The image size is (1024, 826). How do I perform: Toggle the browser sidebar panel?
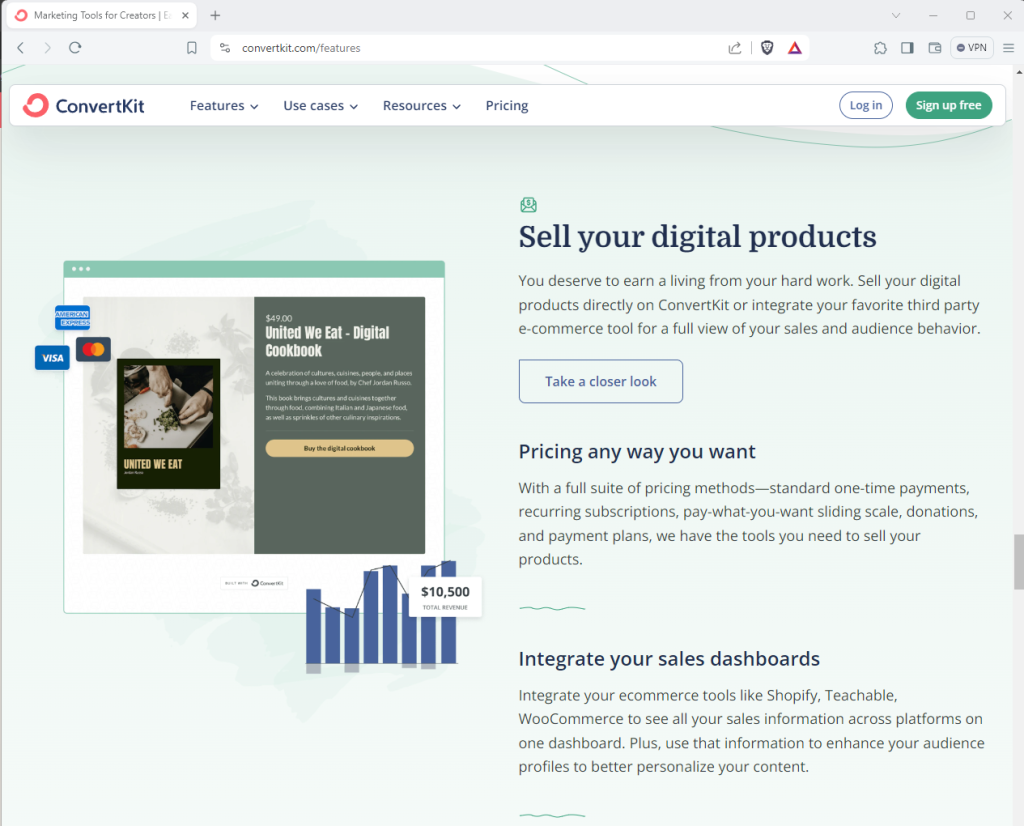[x=907, y=47]
